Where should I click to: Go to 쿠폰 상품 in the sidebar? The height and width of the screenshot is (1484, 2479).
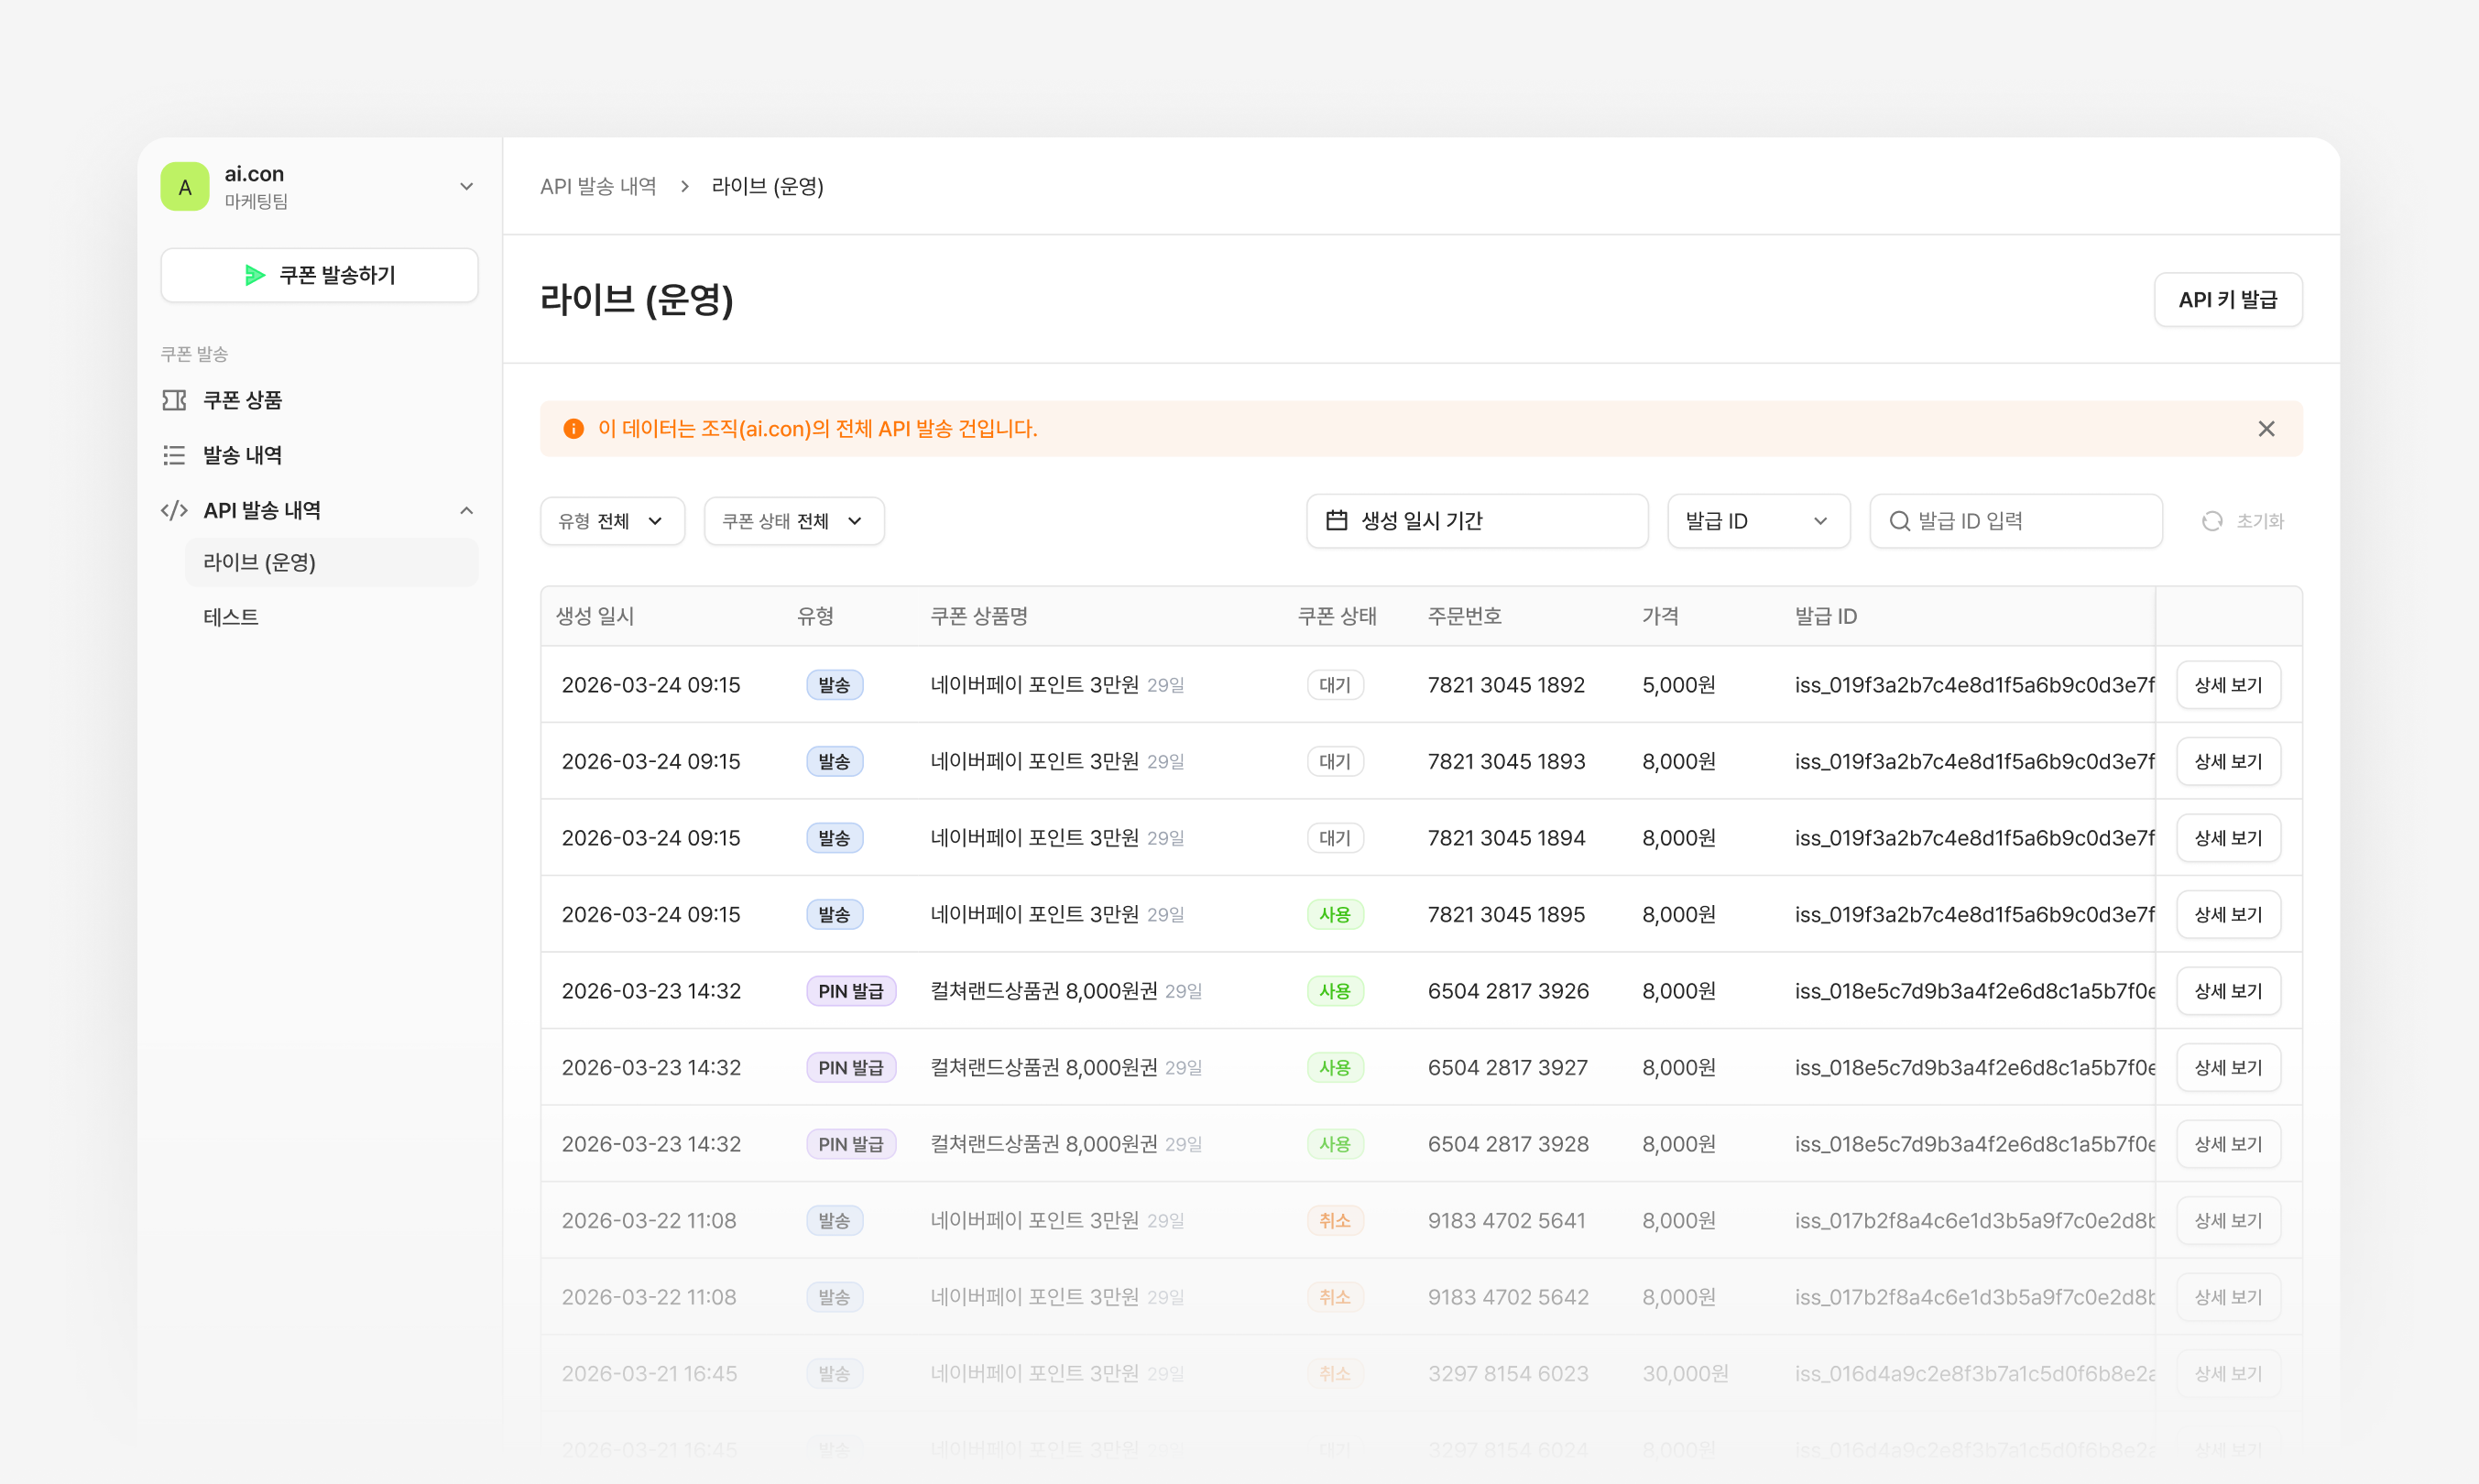pyautogui.click(x=320, y=400)
